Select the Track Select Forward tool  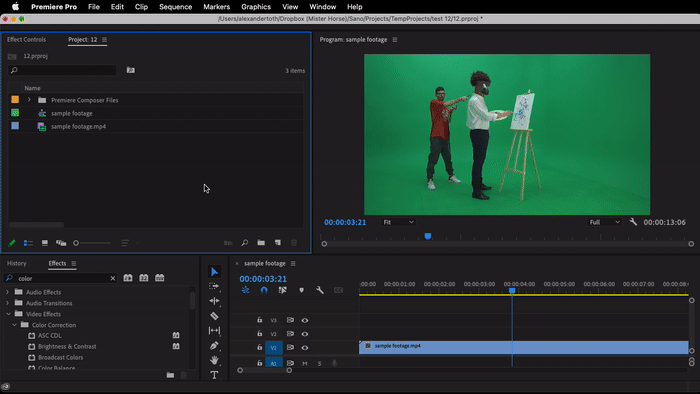[x=214, y=286]
